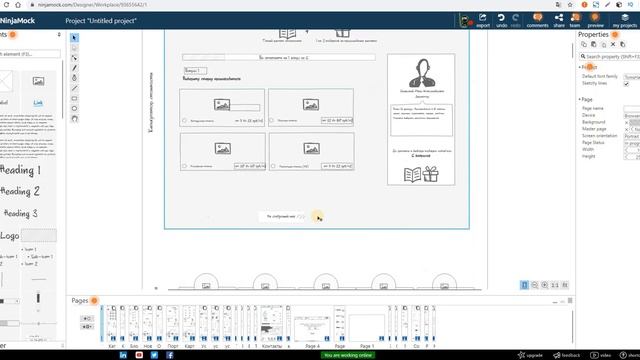The image size is (640, 360).
Task: Open the Page Status dropdown
Action: click(x=632, y=143)
